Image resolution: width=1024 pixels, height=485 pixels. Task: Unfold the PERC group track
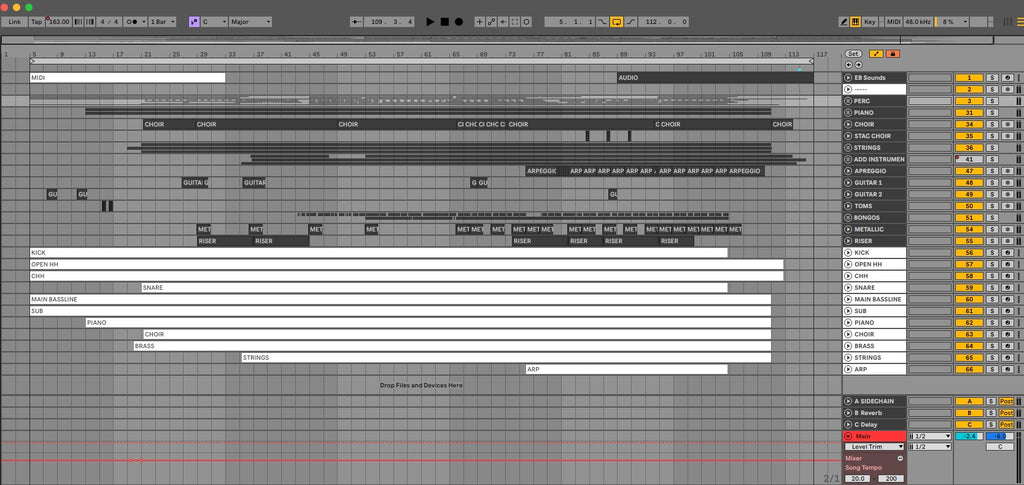coord(848,101)
